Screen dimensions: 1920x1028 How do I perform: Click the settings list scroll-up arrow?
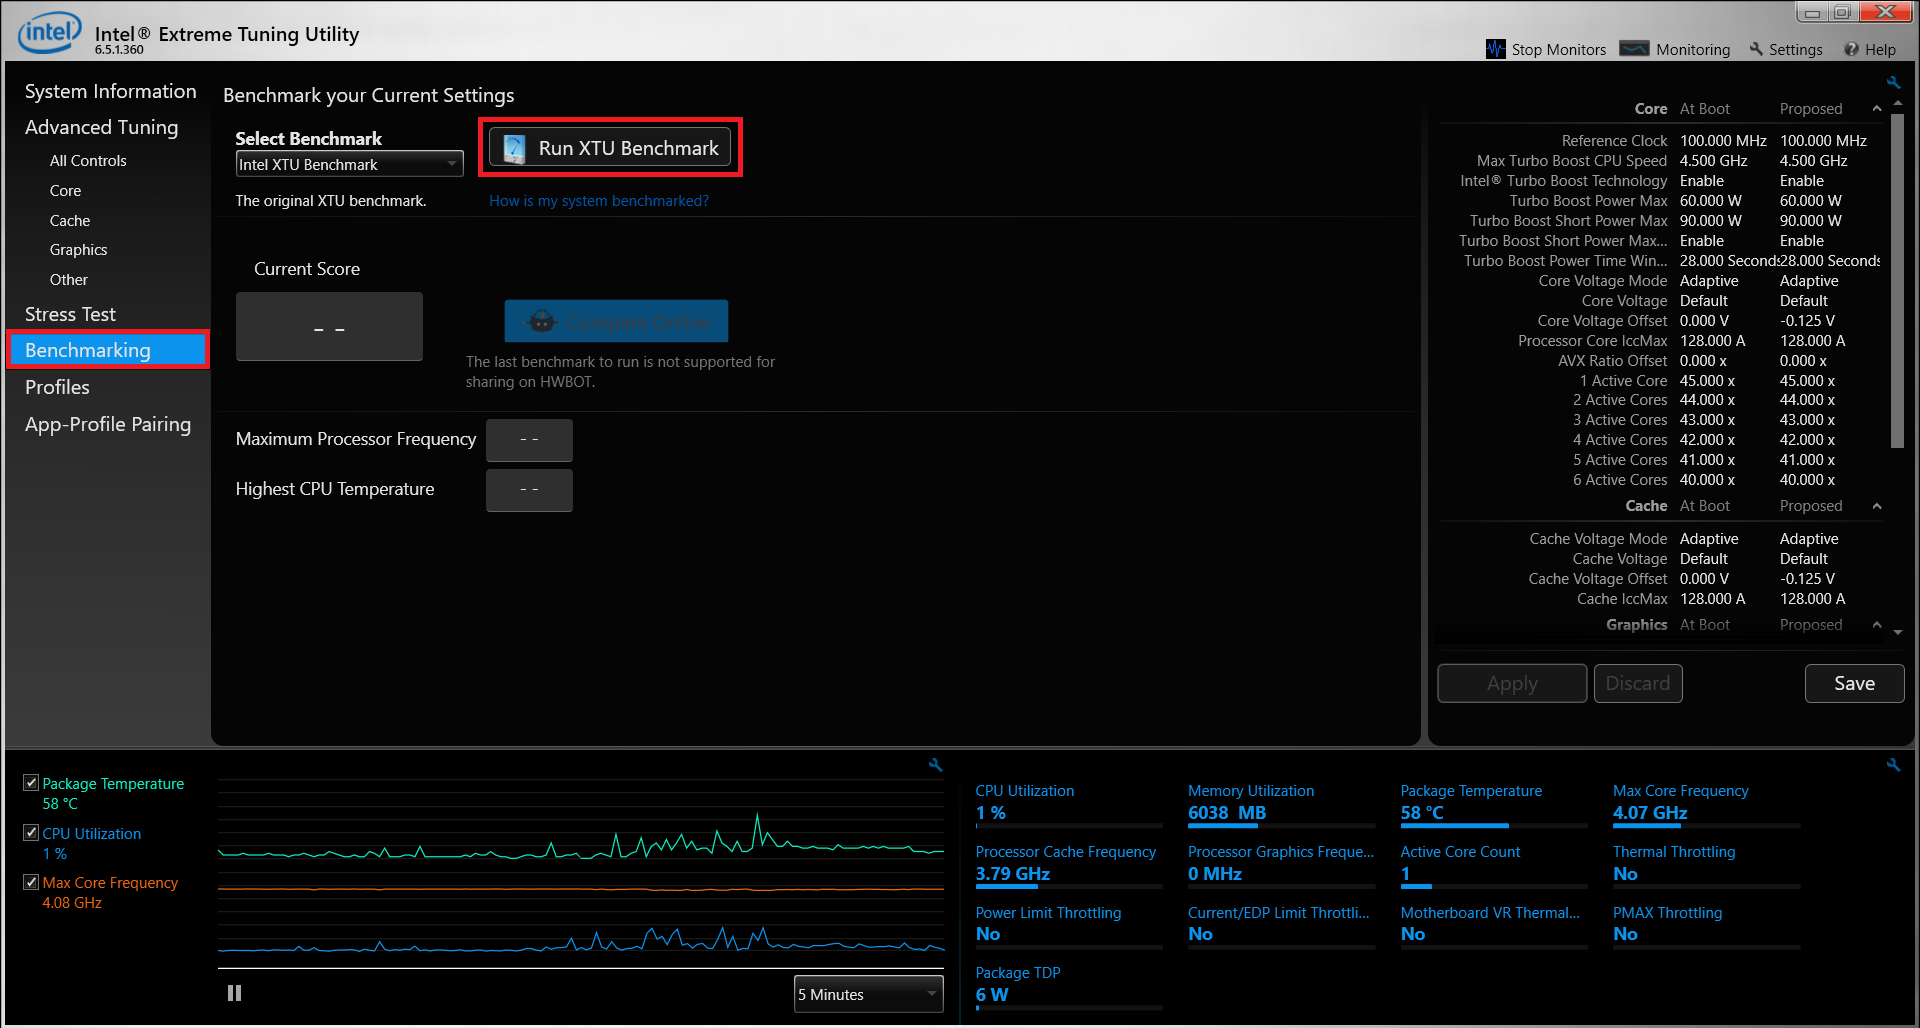click(1898, 104)
